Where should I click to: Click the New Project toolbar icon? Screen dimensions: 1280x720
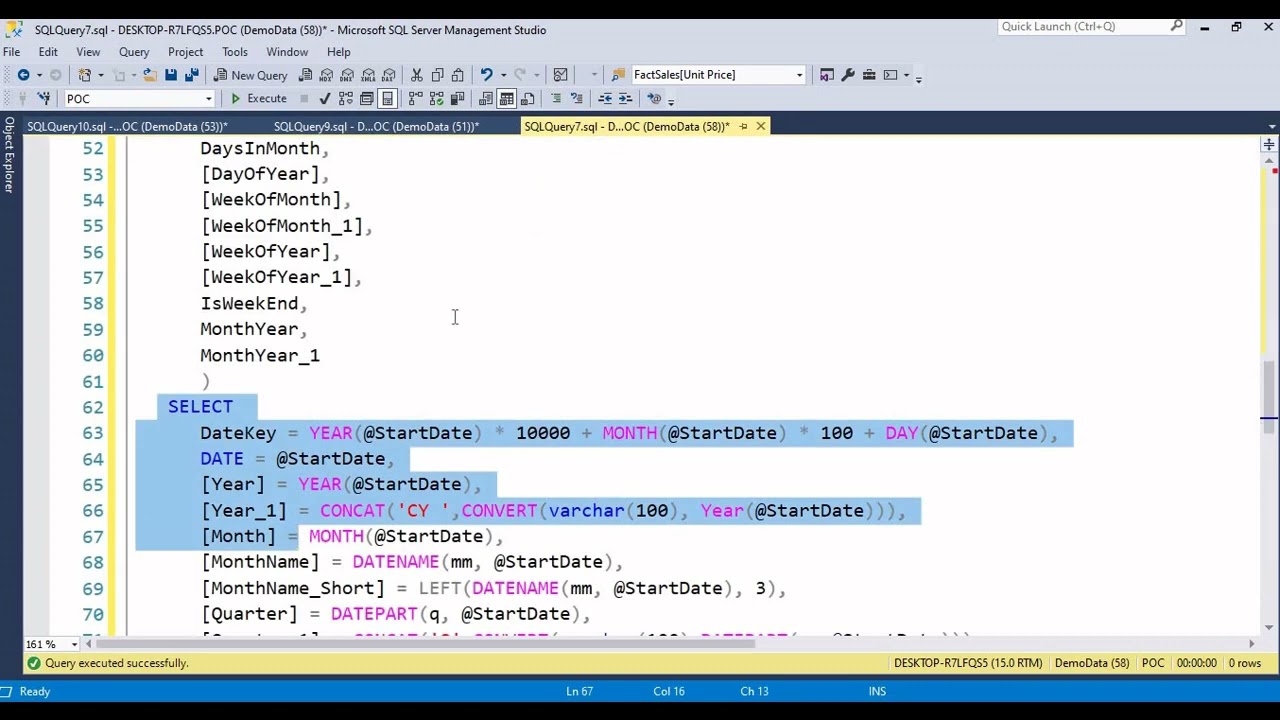(84, 75)
